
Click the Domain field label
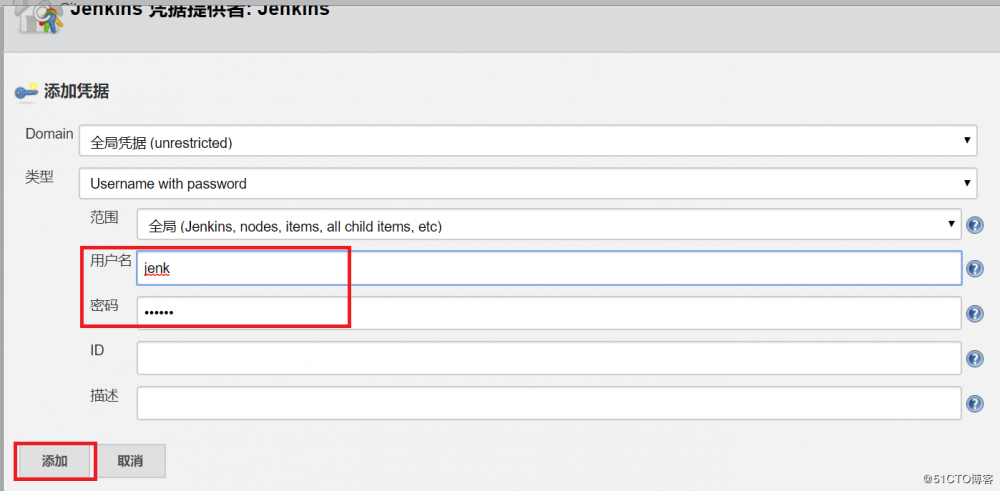[49, 134]
